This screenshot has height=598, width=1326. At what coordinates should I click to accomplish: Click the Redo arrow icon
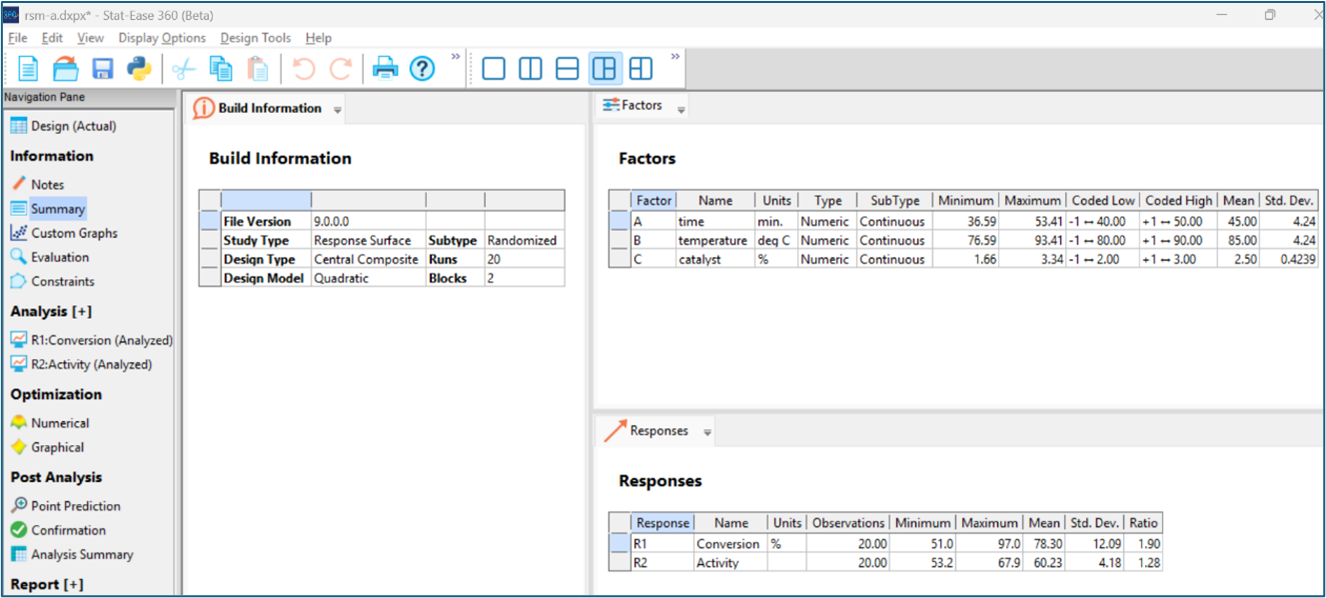tap(341, 69)
